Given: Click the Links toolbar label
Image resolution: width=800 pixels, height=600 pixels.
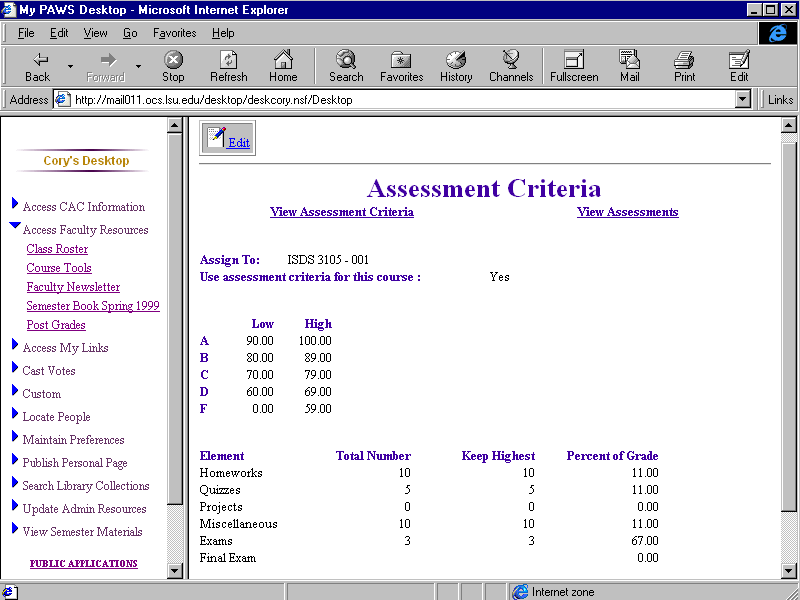Looking at the screenshot, I should coord(780,99).
